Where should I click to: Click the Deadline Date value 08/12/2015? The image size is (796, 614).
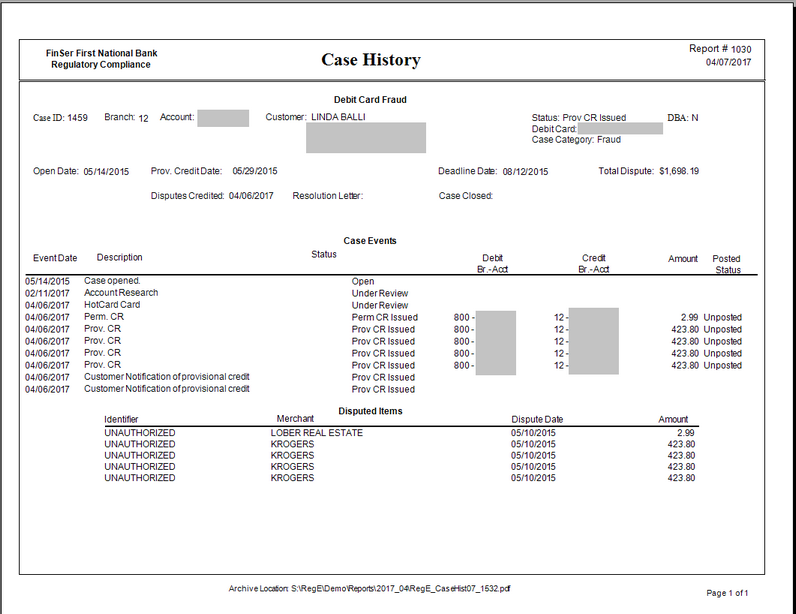pos(525,172)
